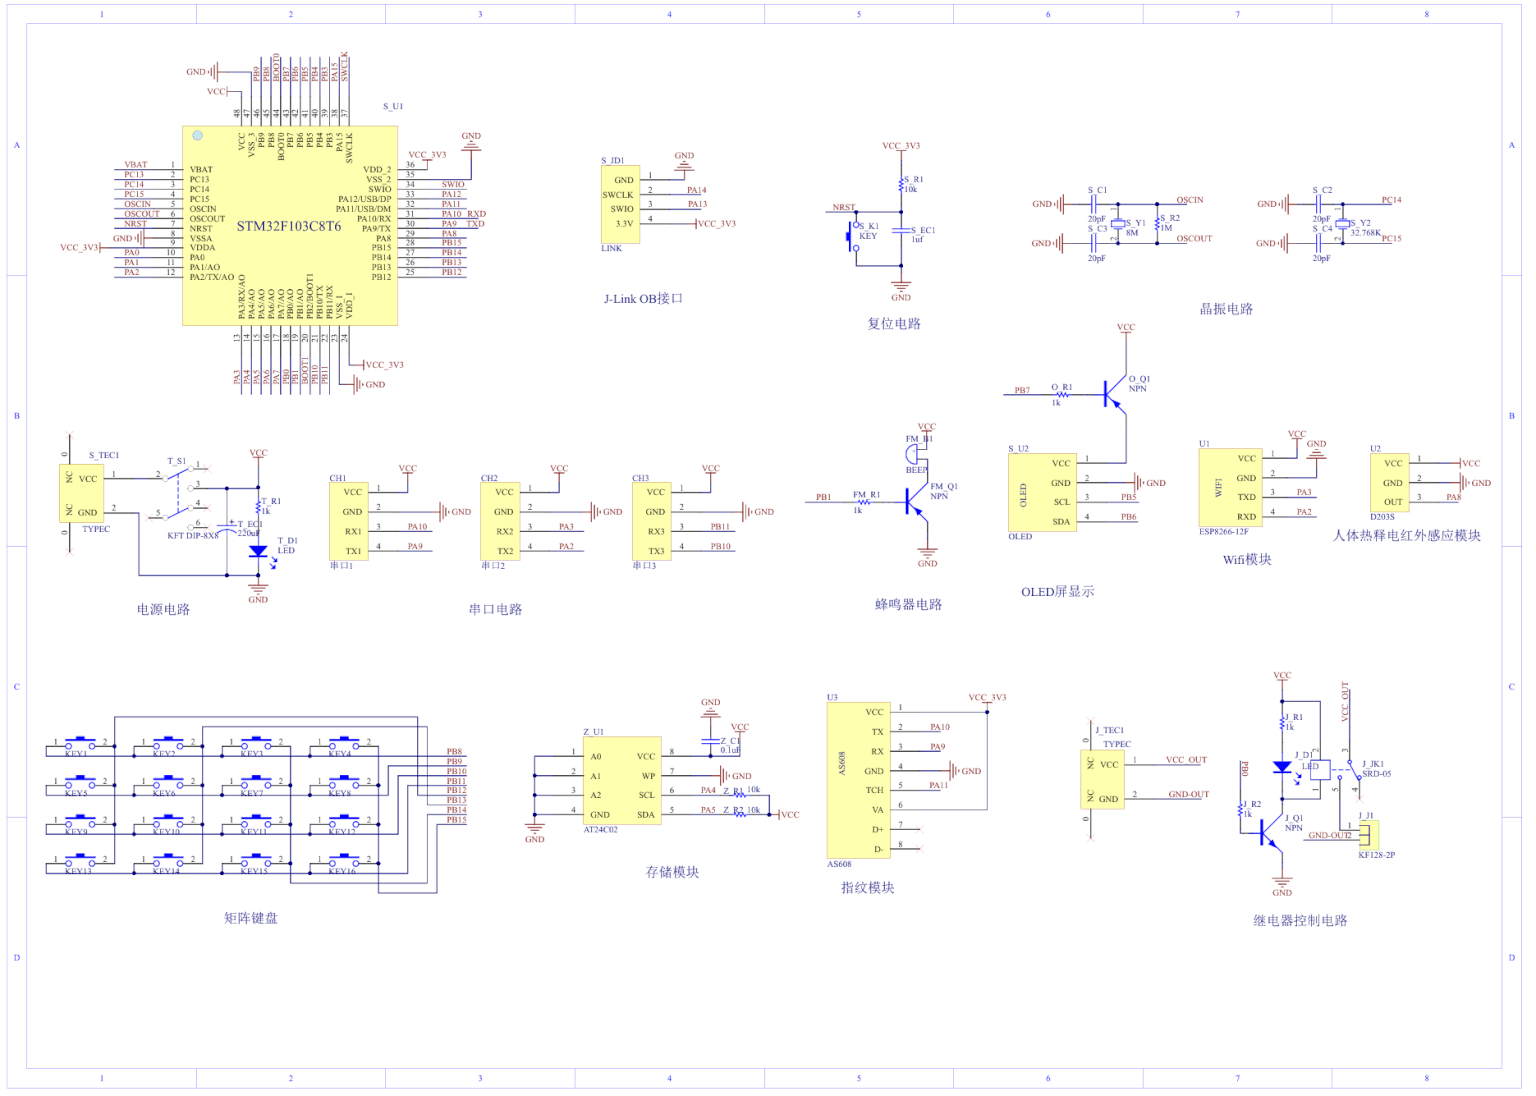The height and width of the screenshot is (1096, 1536).
Task: Click the PA10_RXD net label
Action: (463, 214)
